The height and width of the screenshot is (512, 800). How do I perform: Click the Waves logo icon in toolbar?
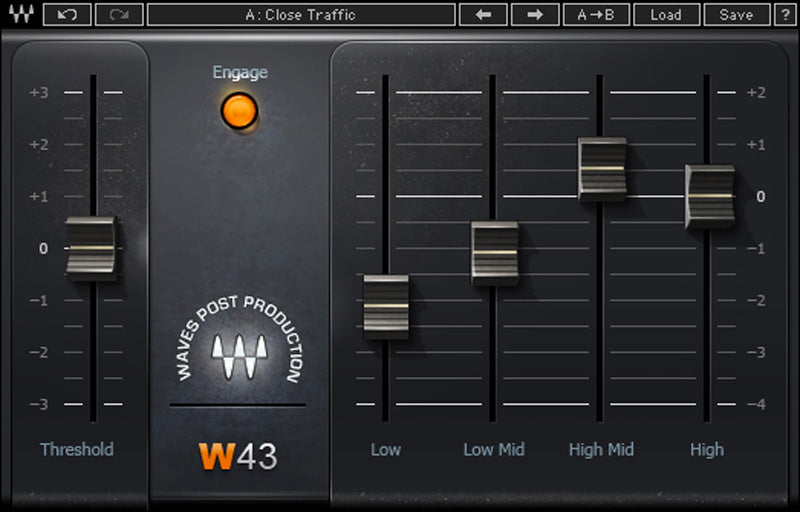point(21,14)
